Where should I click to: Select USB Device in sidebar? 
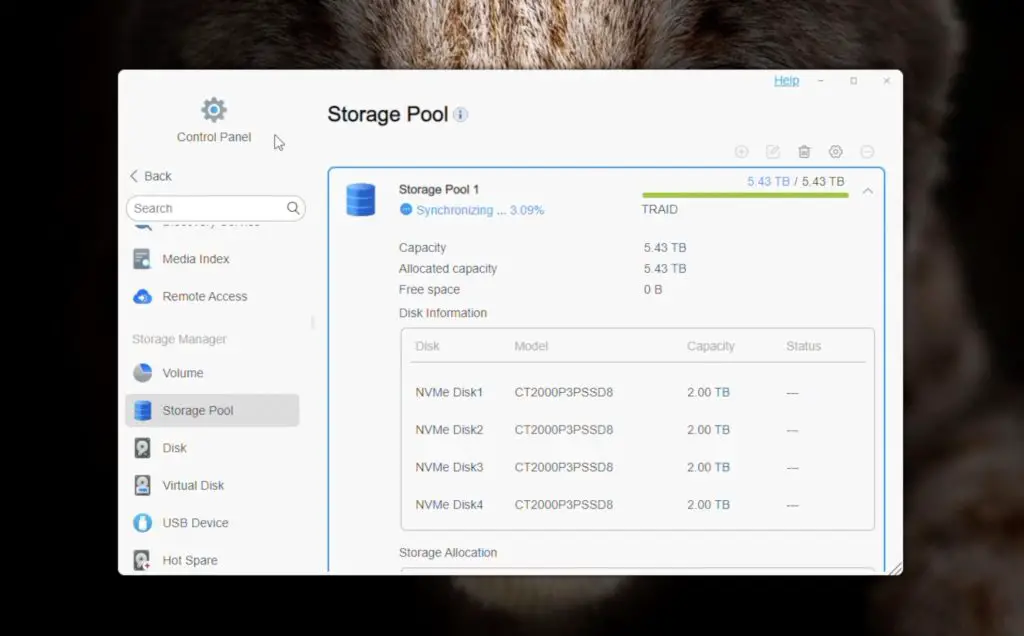195,523
